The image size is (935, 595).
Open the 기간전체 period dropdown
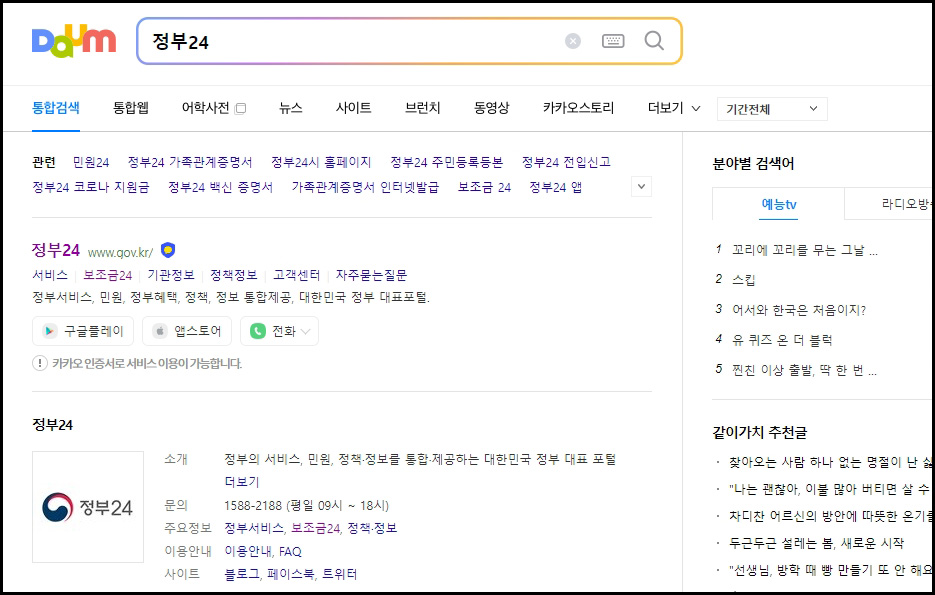(x=772, y=109)
